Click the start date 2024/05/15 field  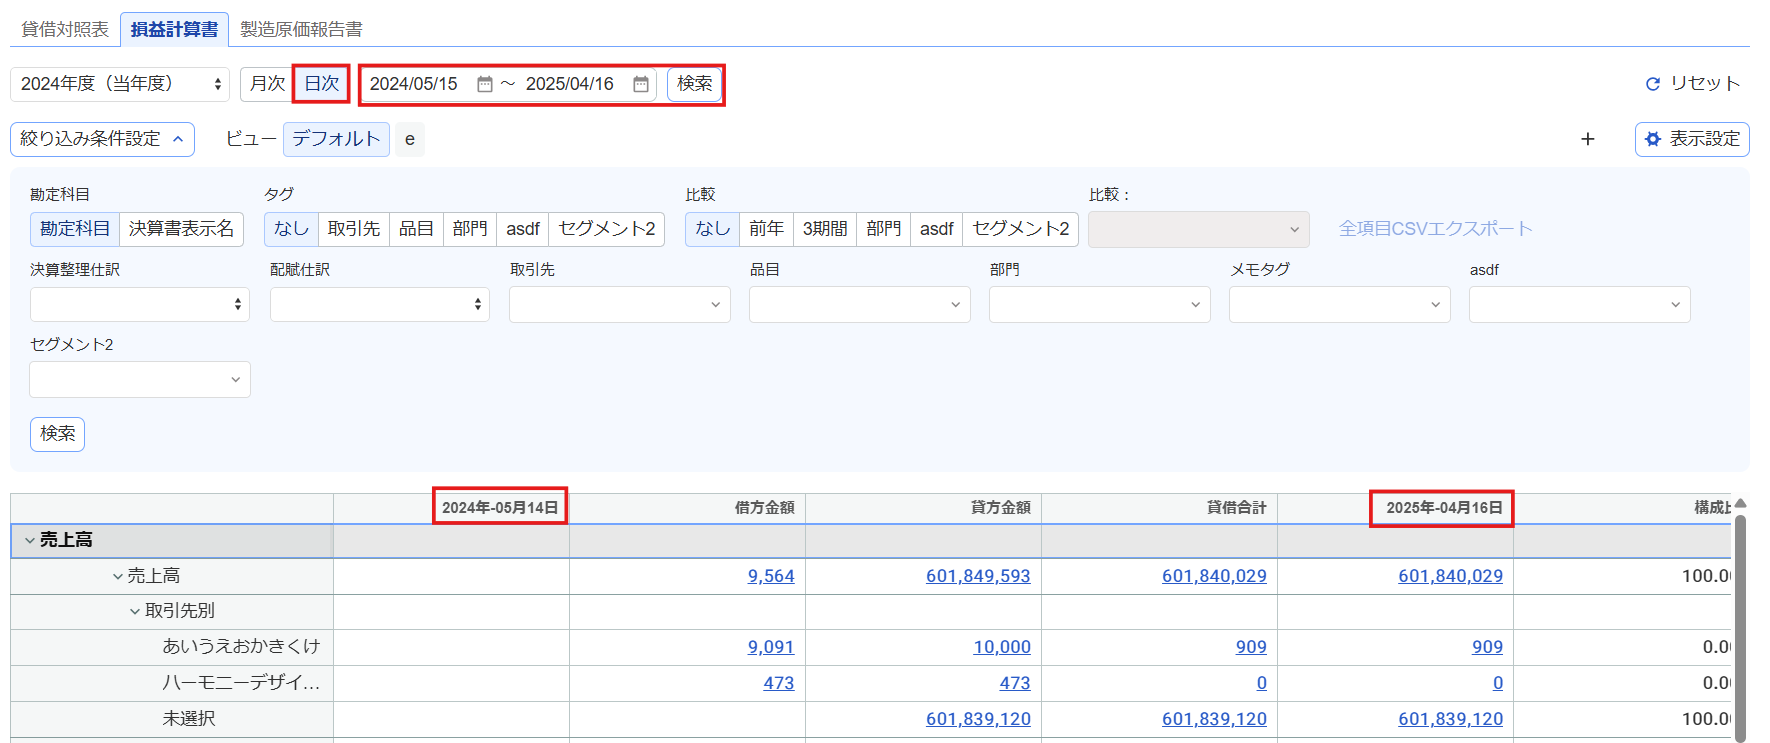[414, 84]
